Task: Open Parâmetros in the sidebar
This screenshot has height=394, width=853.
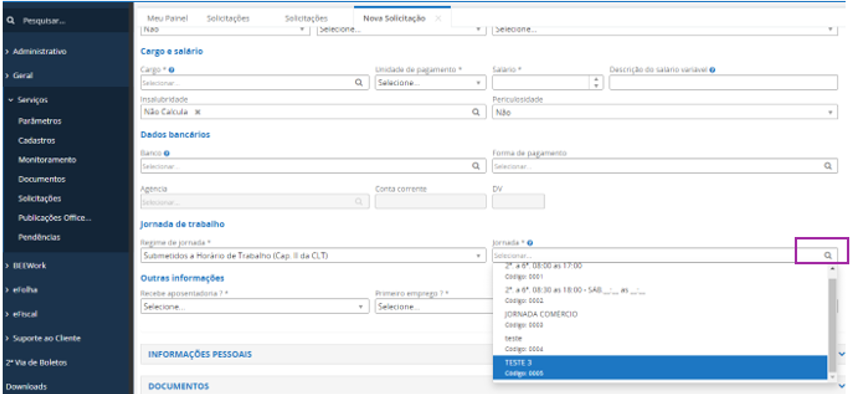Action: click(40, 121)
